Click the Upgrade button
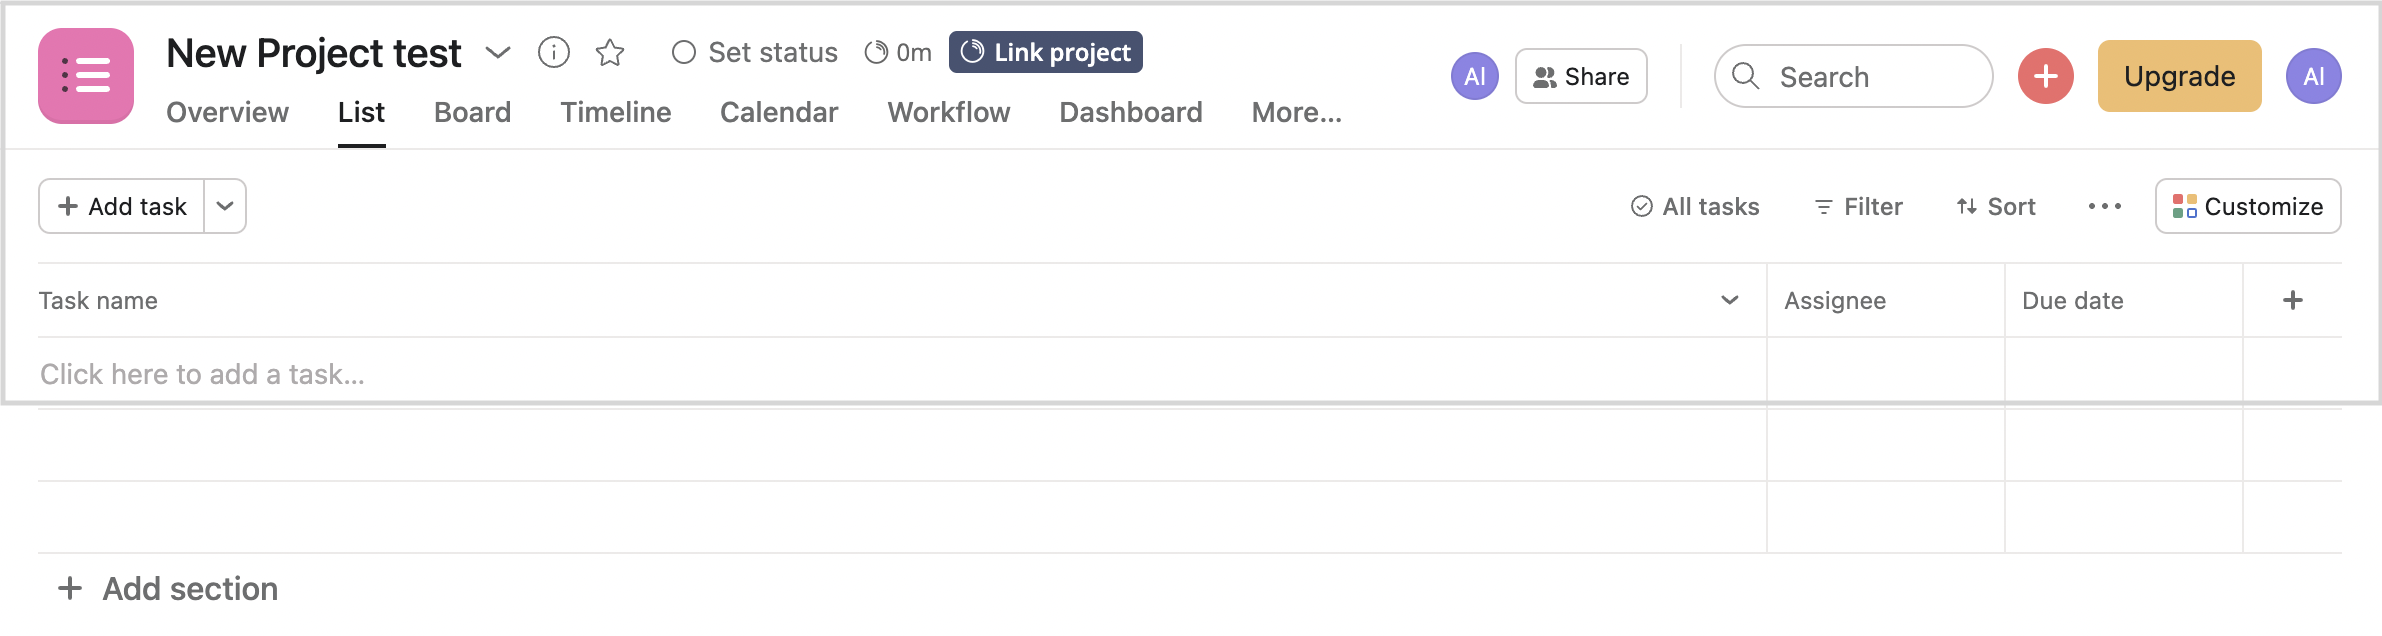 point(2180,76)
